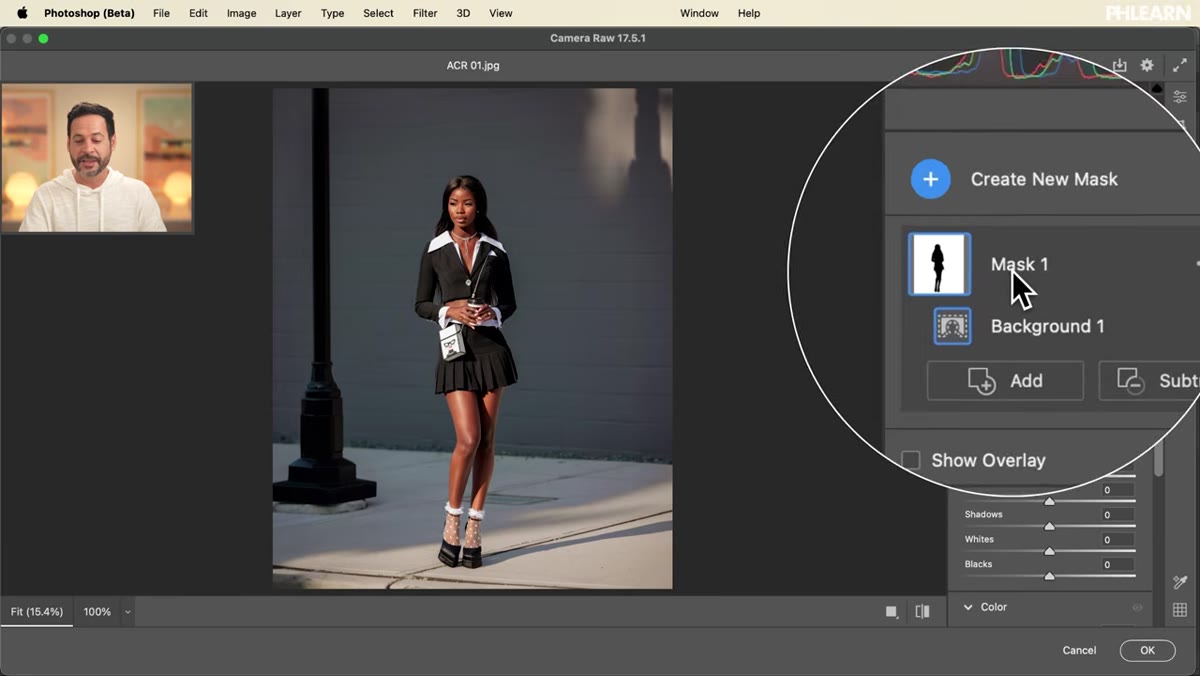Select the Edit sliders panel icon
1200x676 pixels.
tap(1180, 97)
